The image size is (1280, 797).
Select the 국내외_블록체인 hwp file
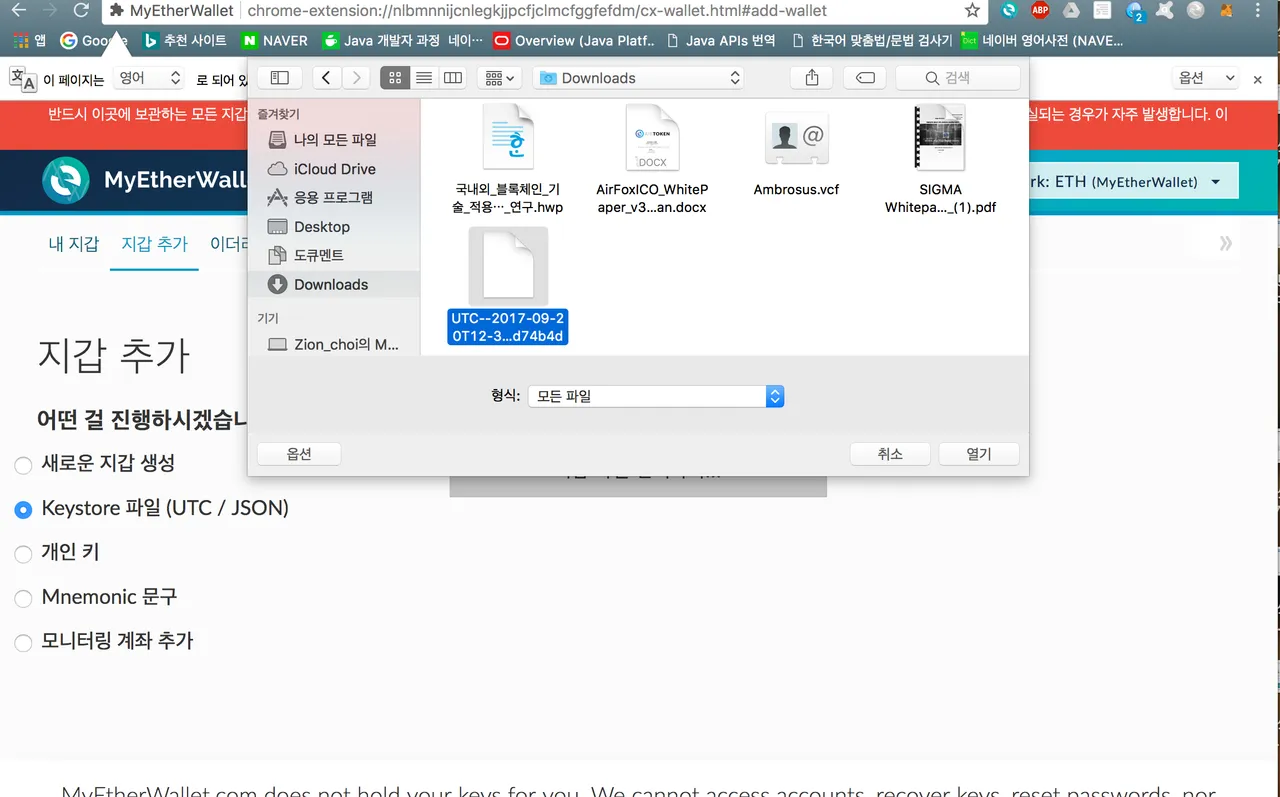pyautogui.click(x=509, y=158)
